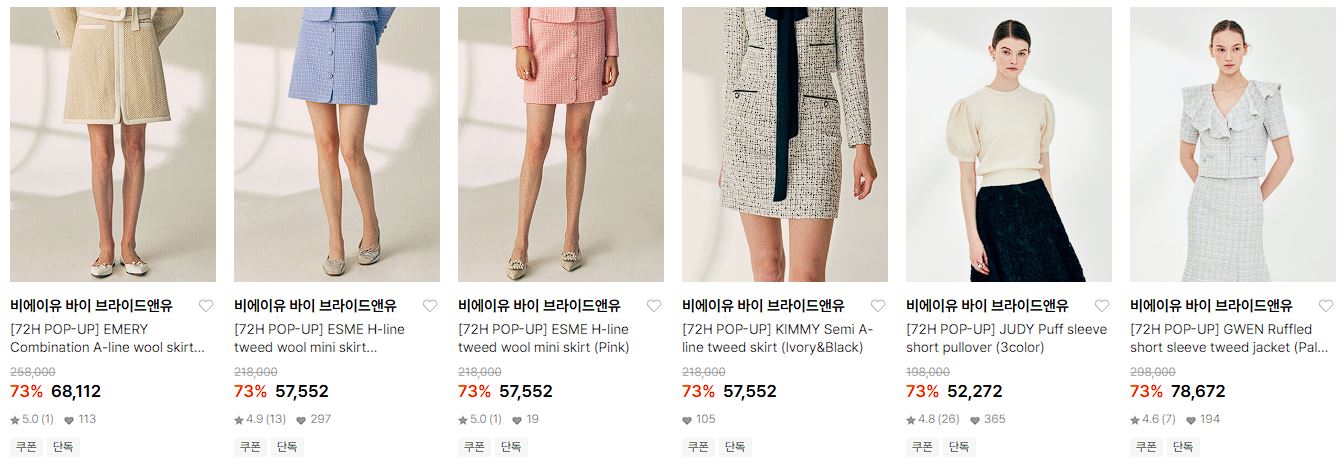Open the blue ESME skirt product photo

tap(337, 144)
